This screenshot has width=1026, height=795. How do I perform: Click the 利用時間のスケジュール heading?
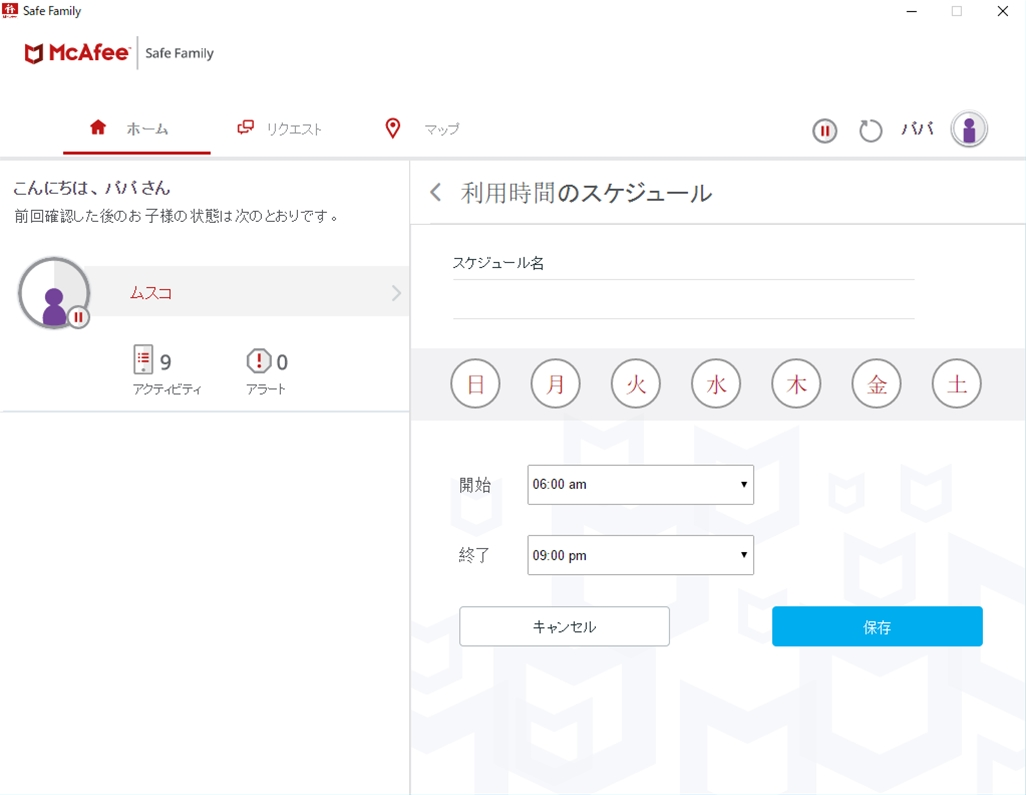[586, 193]
